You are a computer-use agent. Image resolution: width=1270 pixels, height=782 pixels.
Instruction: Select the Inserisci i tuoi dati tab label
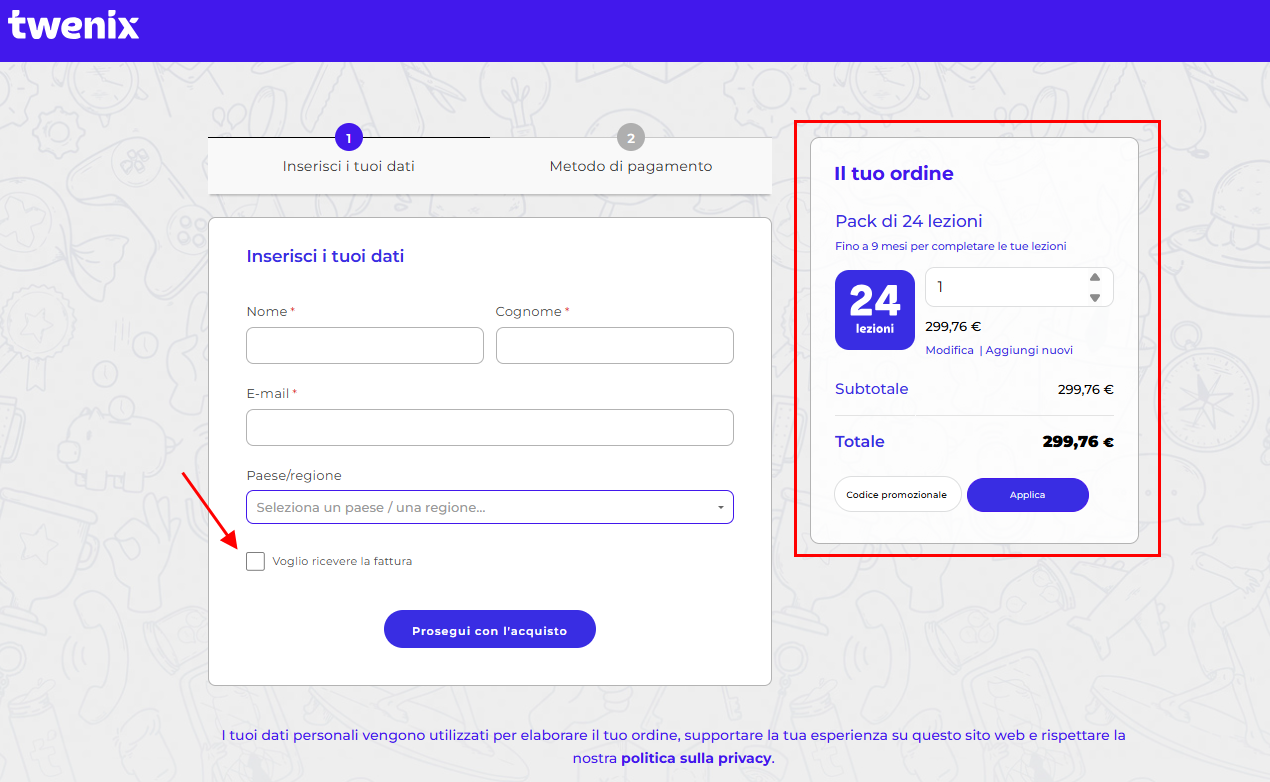click(x=348, y=166)
